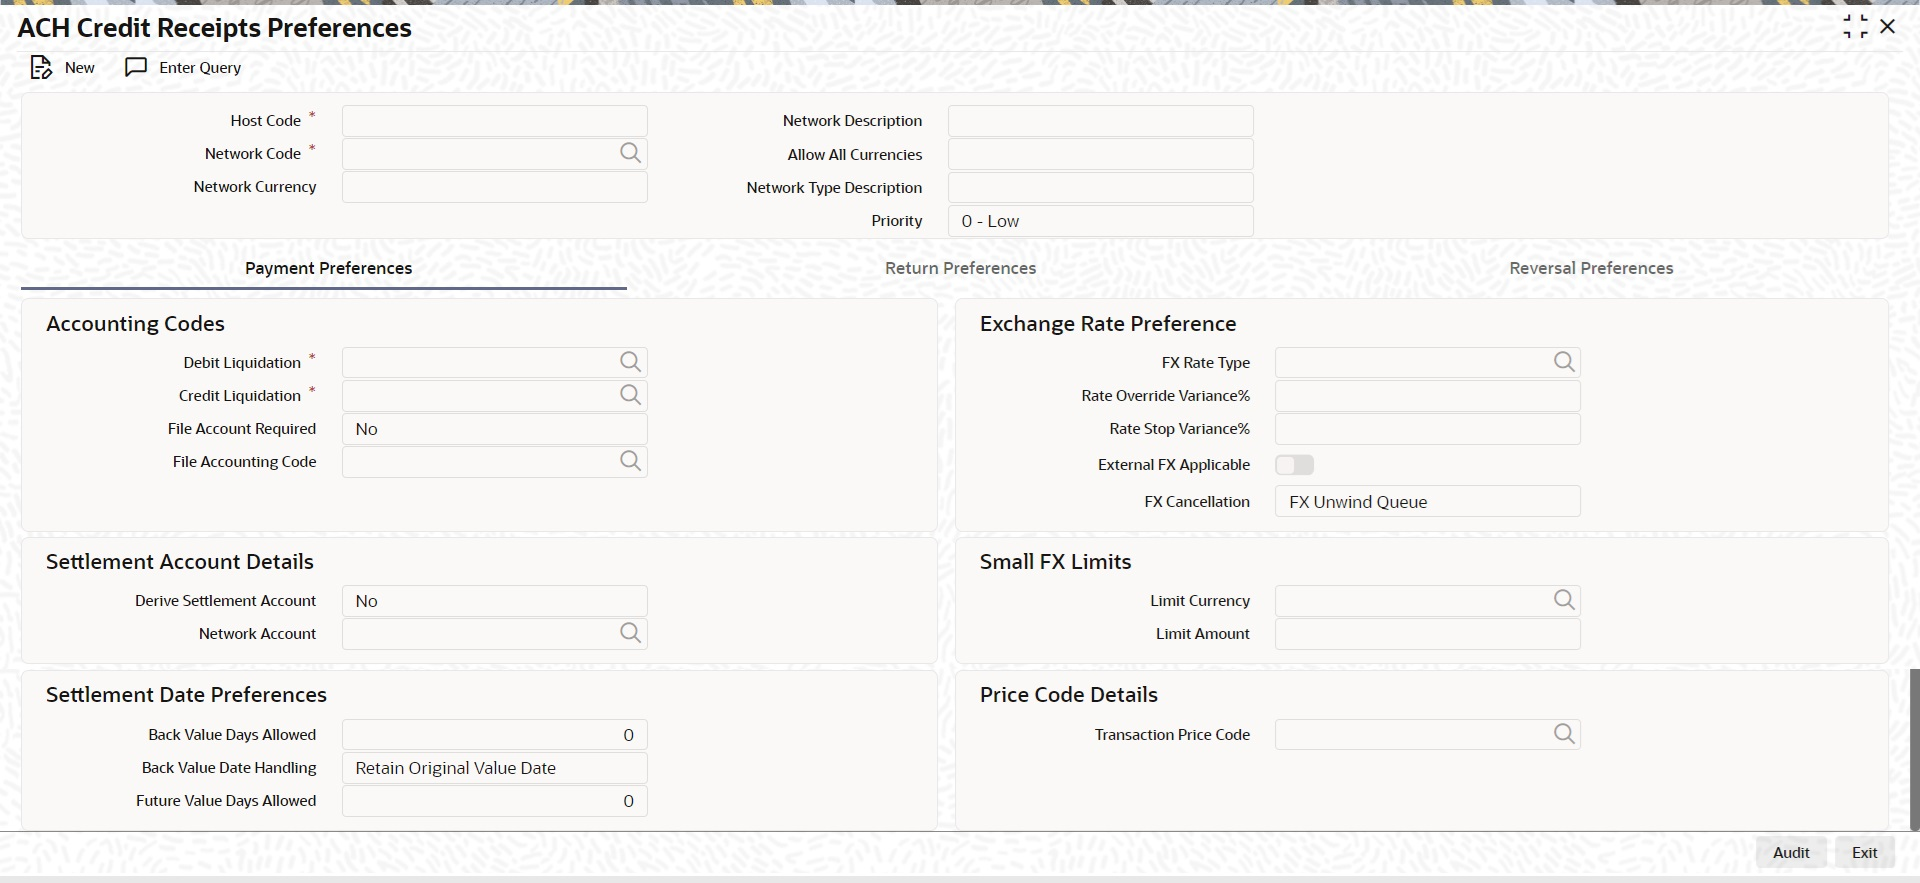
Task: Expand the Back Value Date Handling dropdown
Action: point(494,768)
